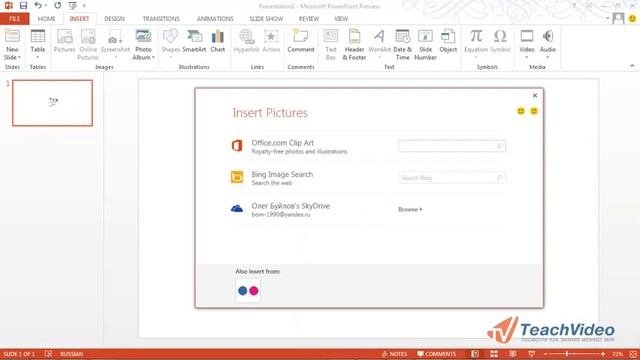Click the Flickr icon under Also insert from
640x360 pixels.
pos(248,291)
